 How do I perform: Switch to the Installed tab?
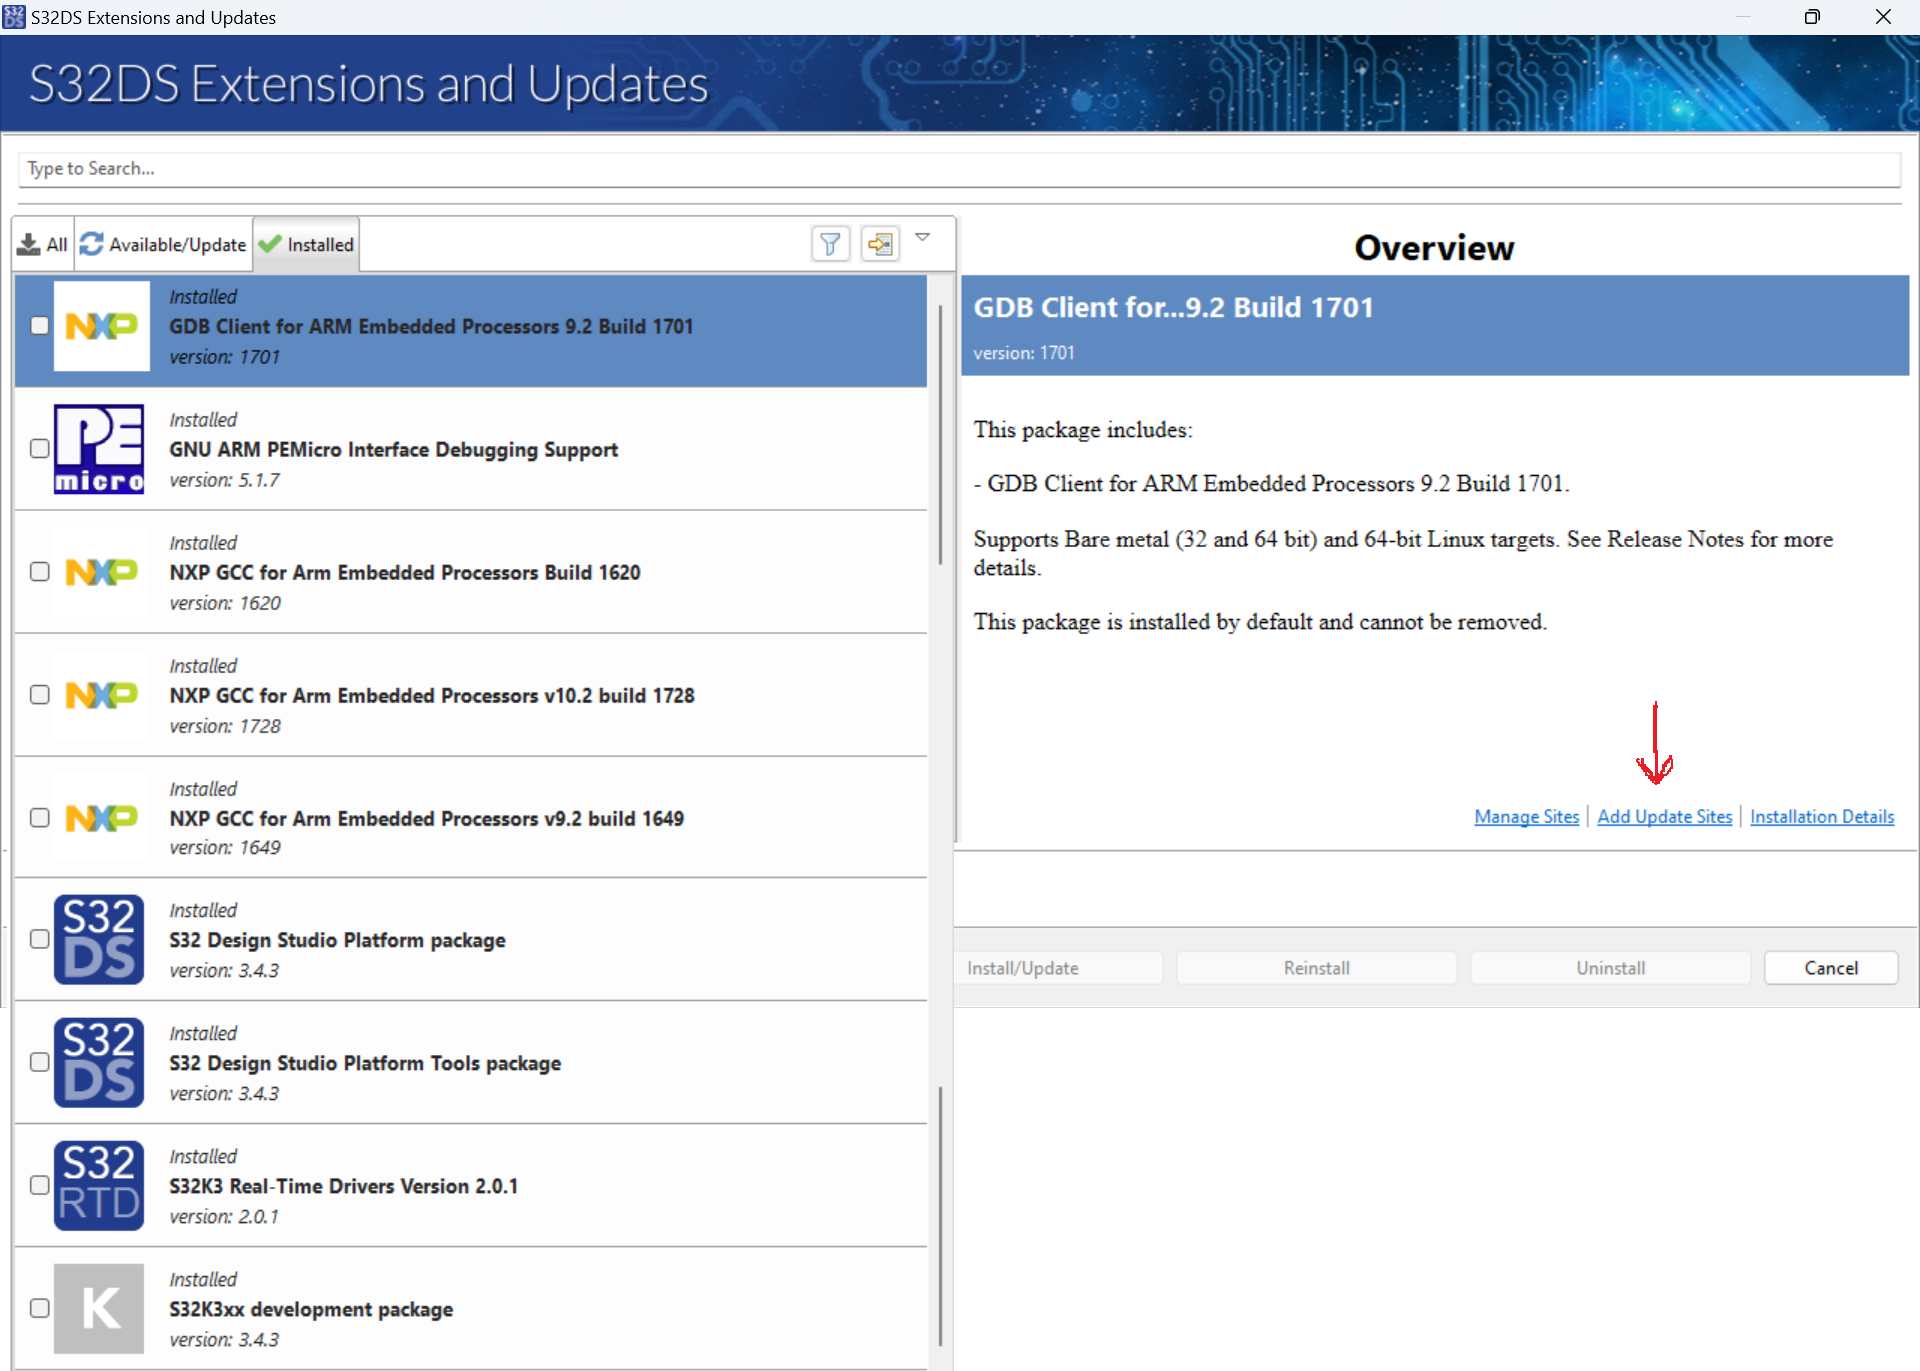click(x=306, y=243)
